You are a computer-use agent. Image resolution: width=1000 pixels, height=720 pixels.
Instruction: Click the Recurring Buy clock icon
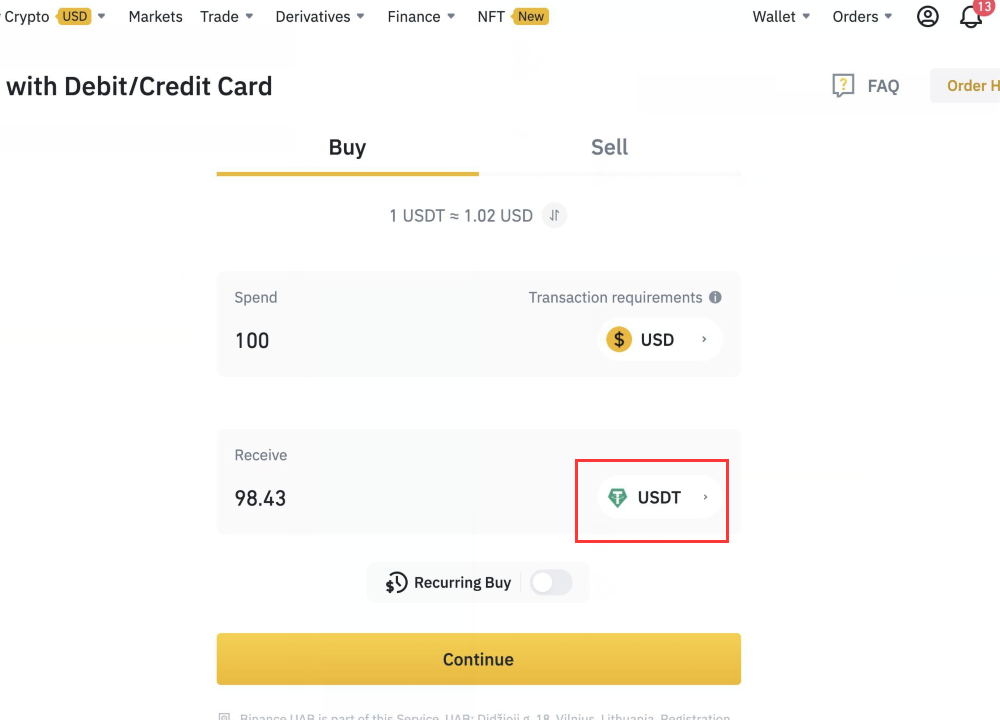[396, 582]
